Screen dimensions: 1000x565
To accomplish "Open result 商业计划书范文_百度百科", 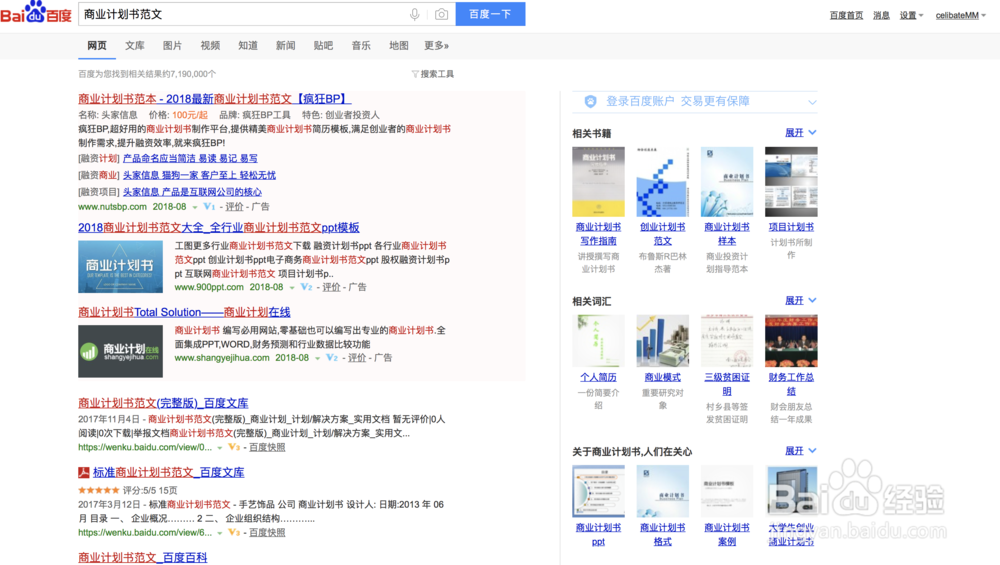I will click(x=143, y=557).
